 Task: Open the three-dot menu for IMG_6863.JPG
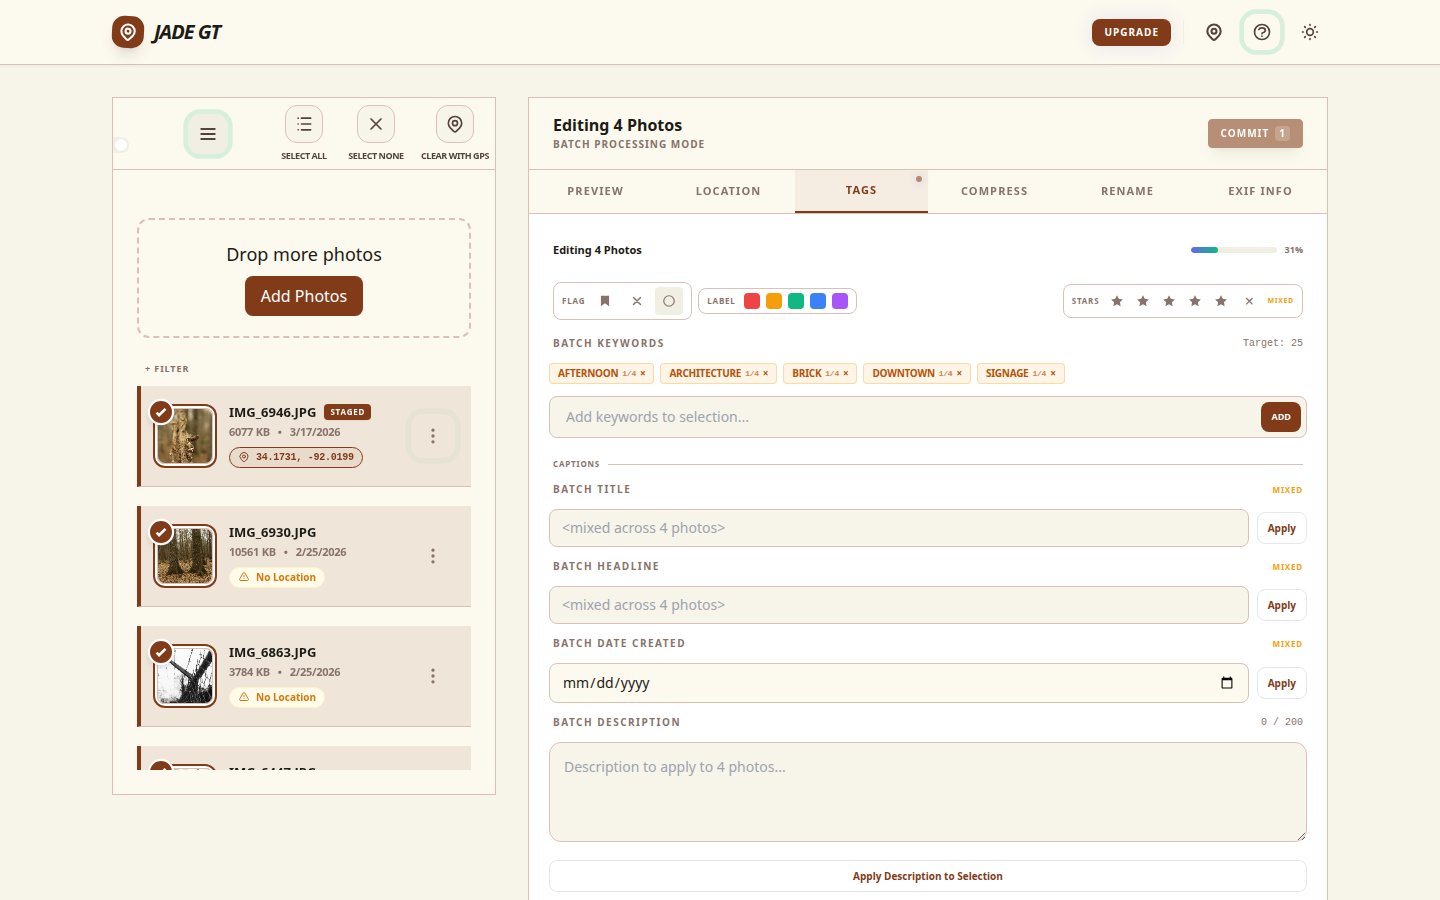click(433, 676)
